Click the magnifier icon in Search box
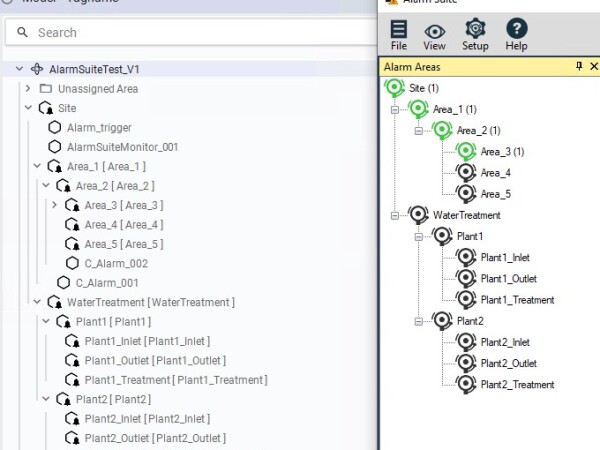The image size is (600, 450). tap(23, 33)
